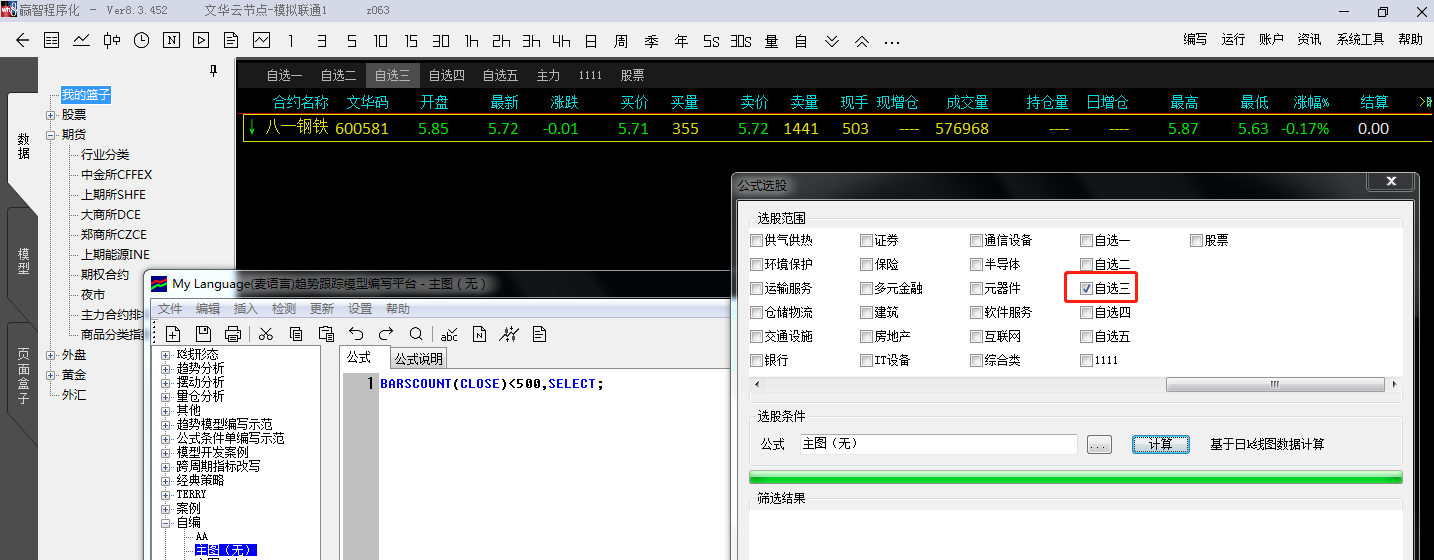This screenshot has width=1434, height=560.
Task: Open the candlestick chart view icon
Action: [111, 41]
